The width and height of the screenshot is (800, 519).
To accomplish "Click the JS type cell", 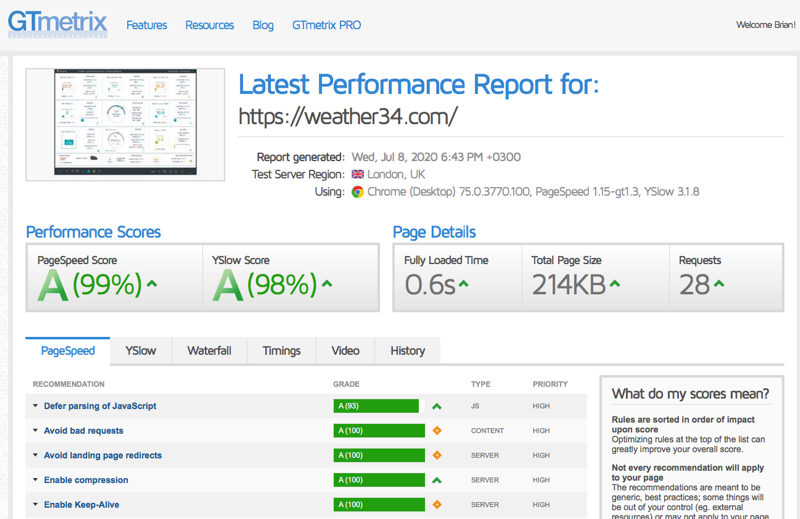I will pos(475,406).
